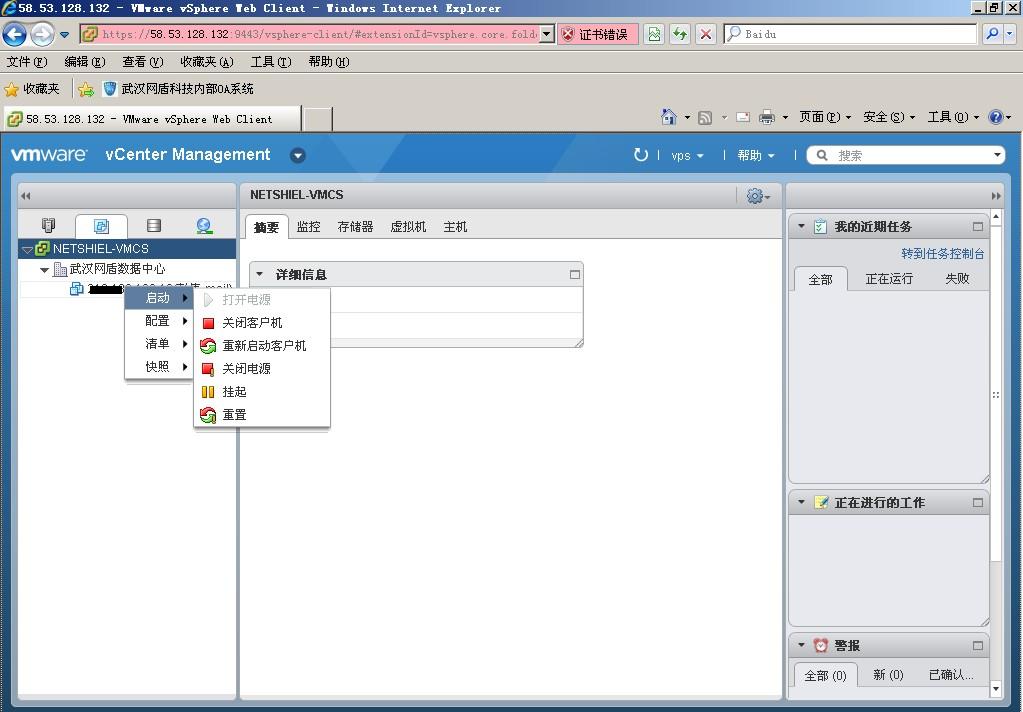Open the 查看(V) menu
This screenshot has width=1023, height=712.
click(x=142, y=61)
